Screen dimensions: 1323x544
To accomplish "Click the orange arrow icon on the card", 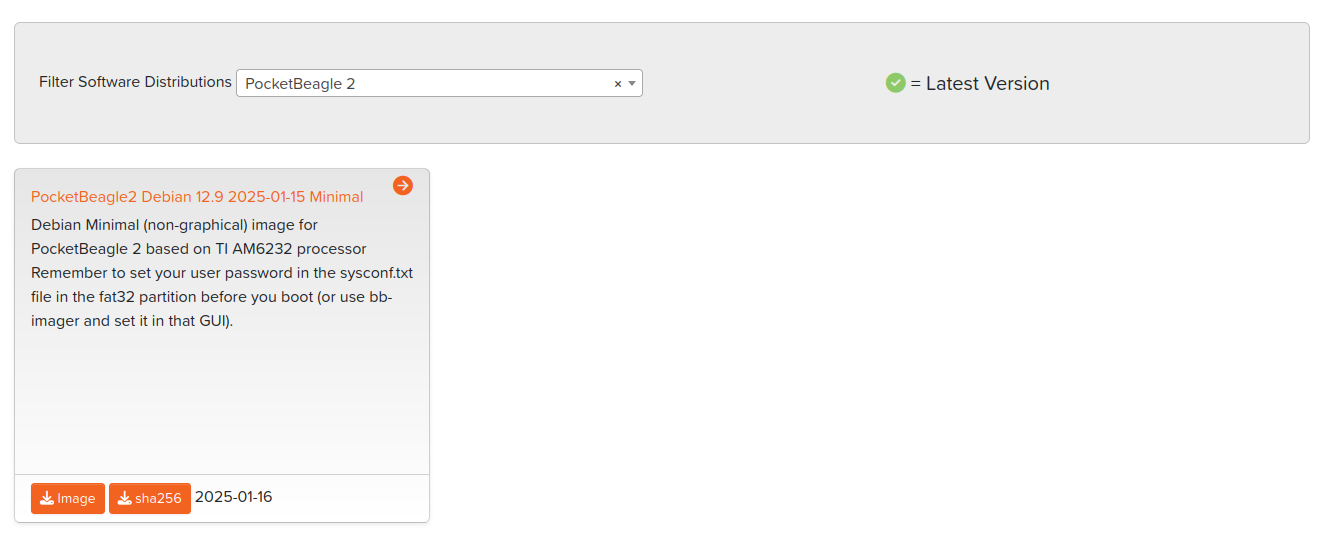I will [403, 185].
